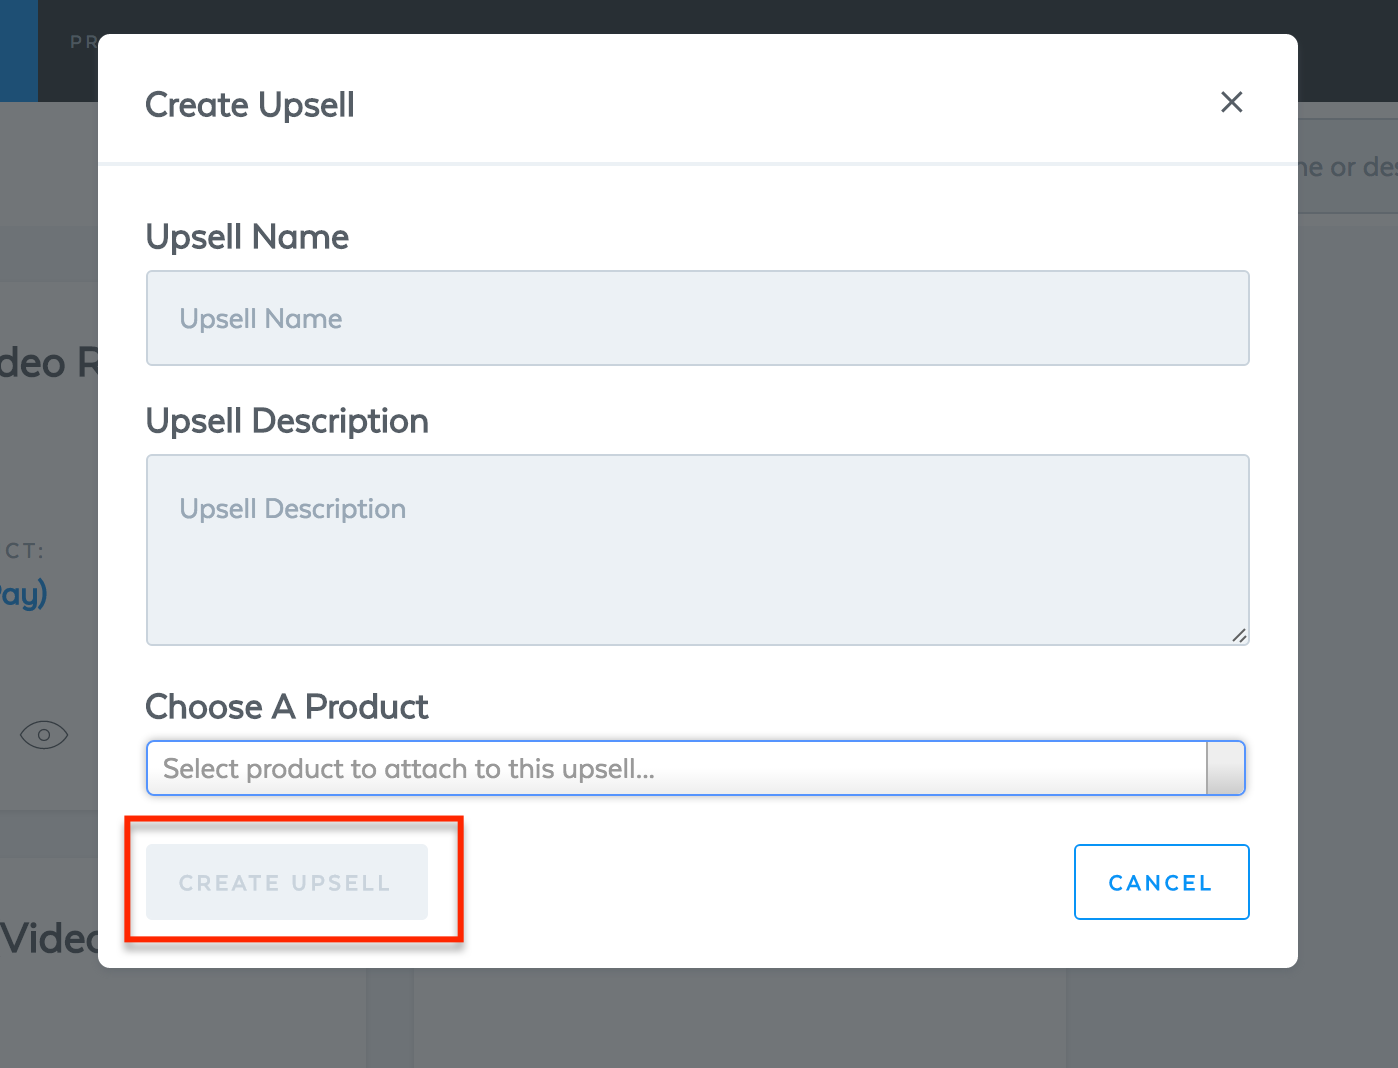Focus the Upsell Name input field

tap(697, 318)
